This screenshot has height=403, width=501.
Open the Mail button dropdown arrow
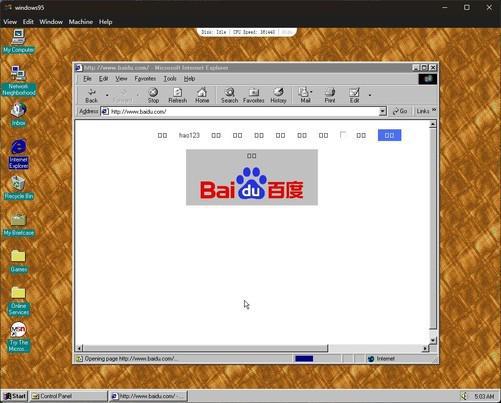coord(311,92)
